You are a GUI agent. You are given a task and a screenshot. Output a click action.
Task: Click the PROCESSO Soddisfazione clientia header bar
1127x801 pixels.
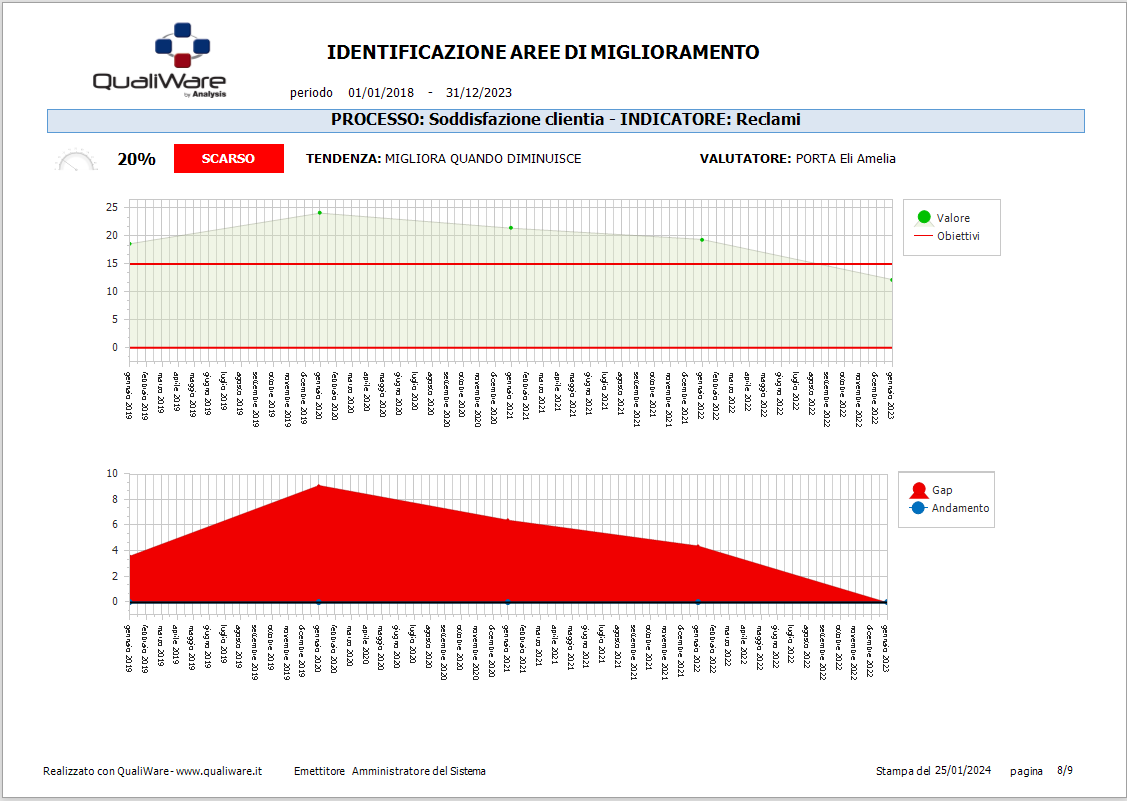point(565,120)
